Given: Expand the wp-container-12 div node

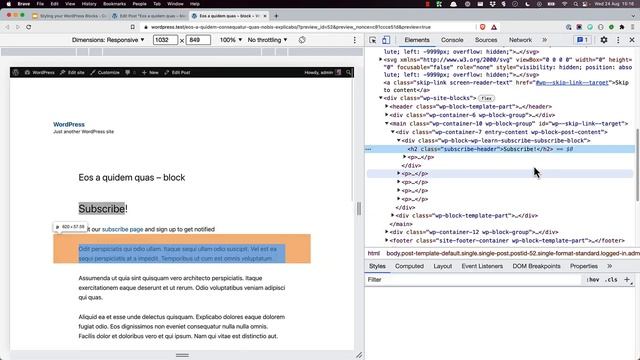Looking at the screenshot, I should (x=387, y=232).
